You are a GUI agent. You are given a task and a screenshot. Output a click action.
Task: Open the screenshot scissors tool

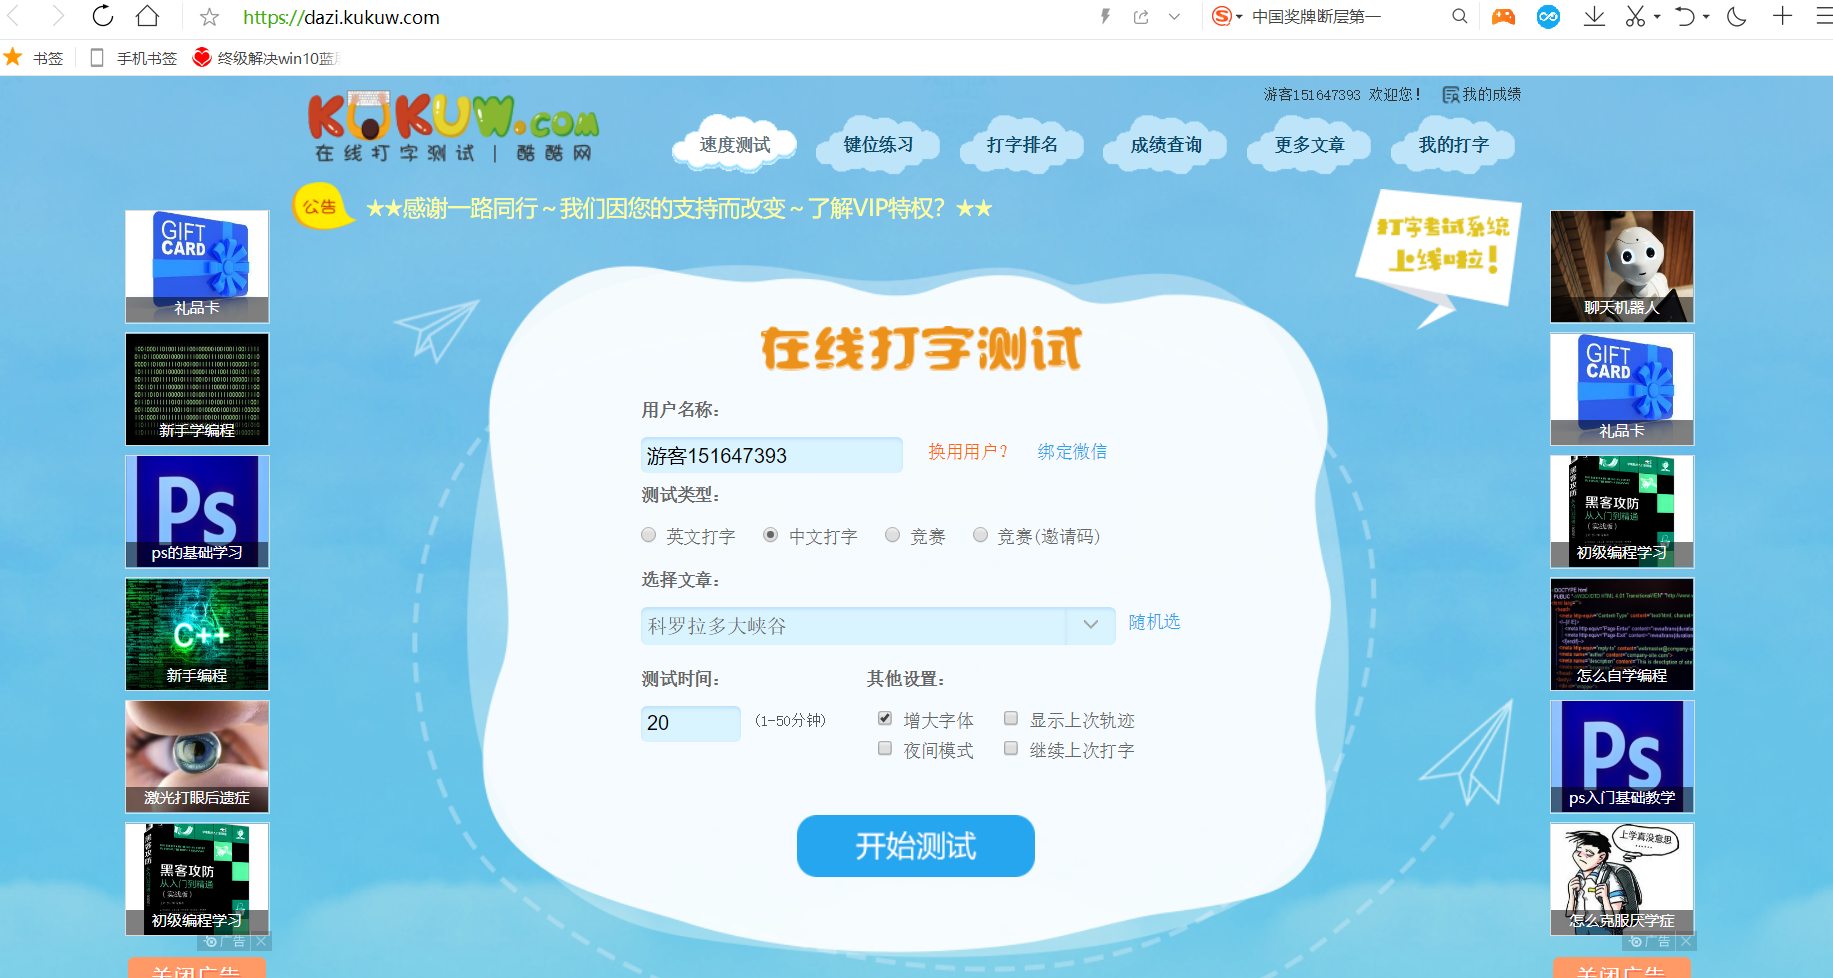coord(1634,16)
